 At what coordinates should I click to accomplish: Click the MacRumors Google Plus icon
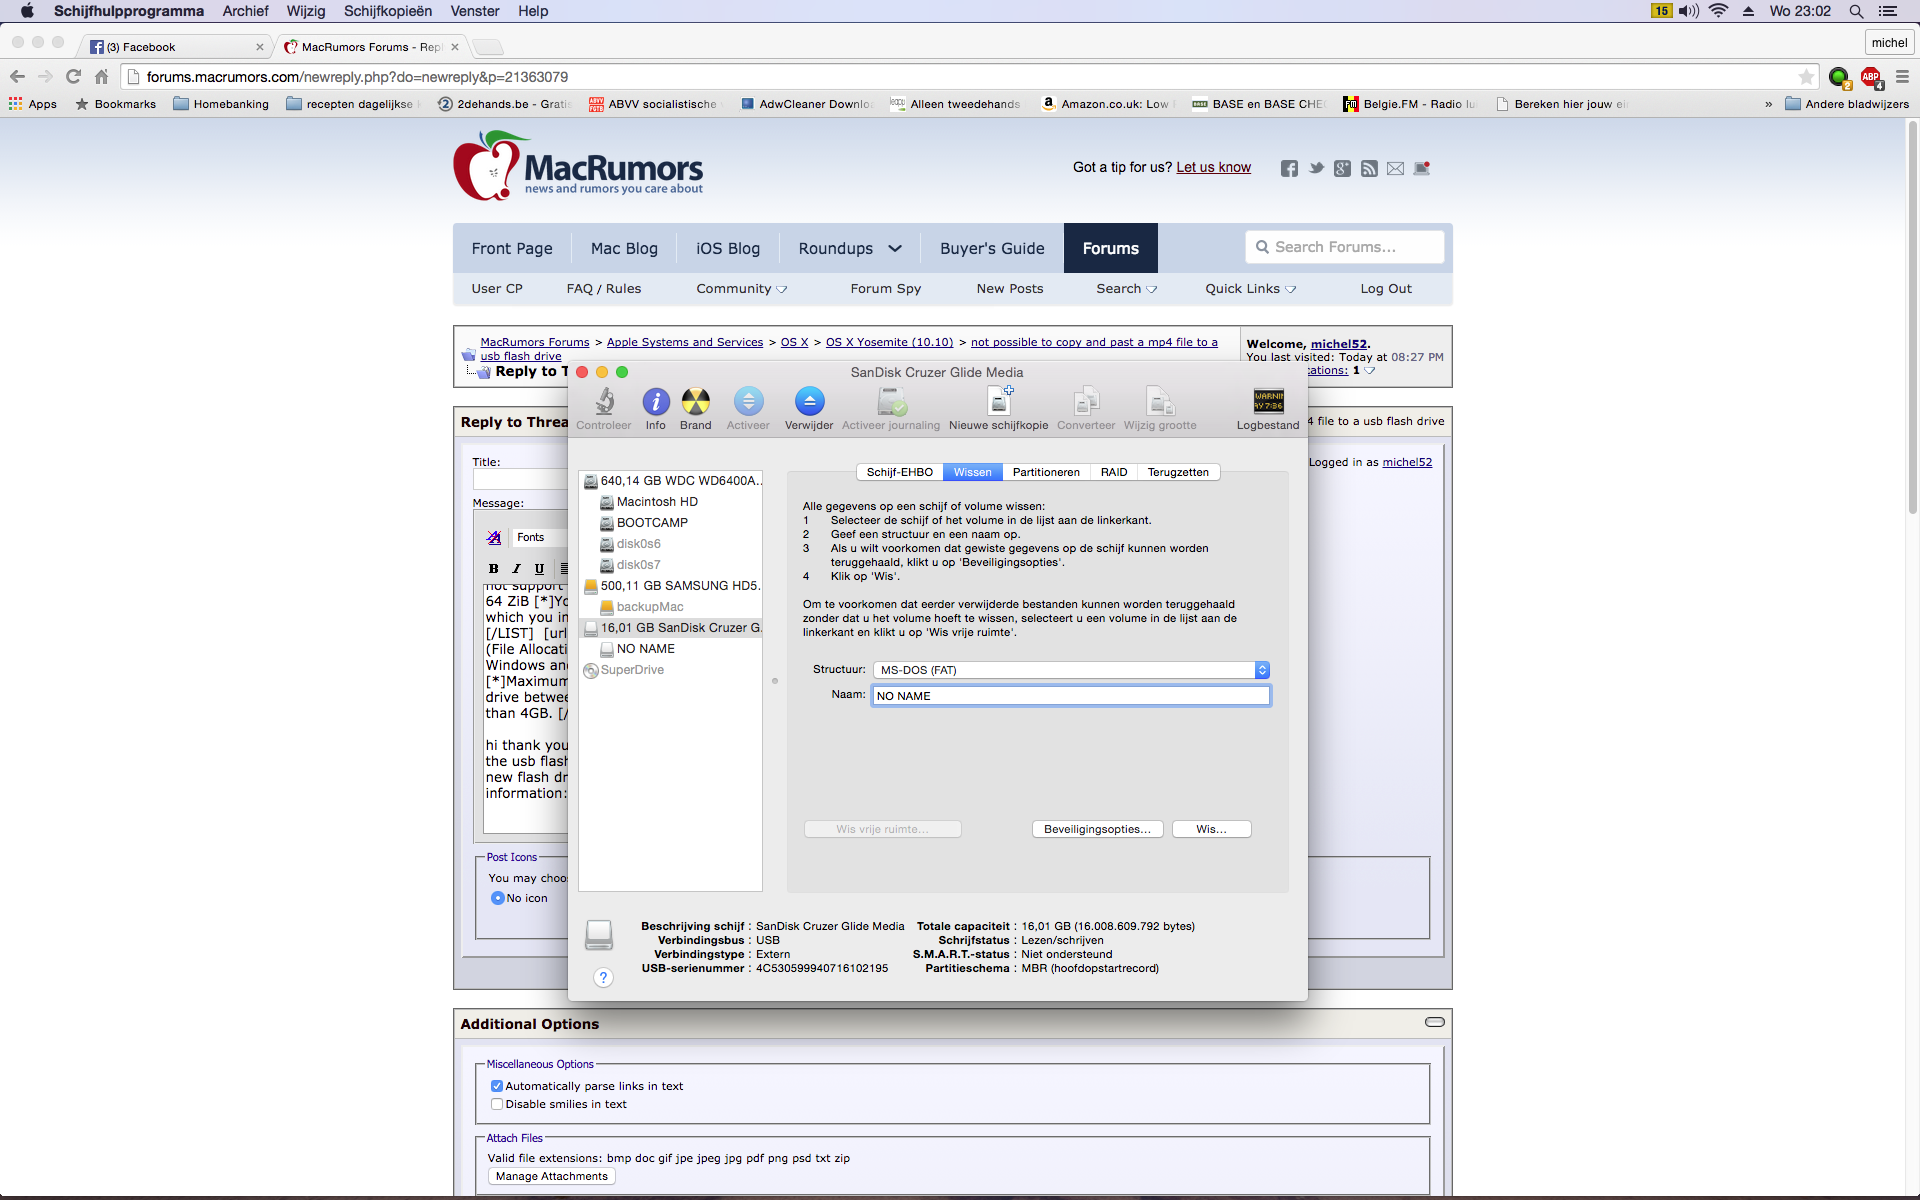tap(1342, 168)
